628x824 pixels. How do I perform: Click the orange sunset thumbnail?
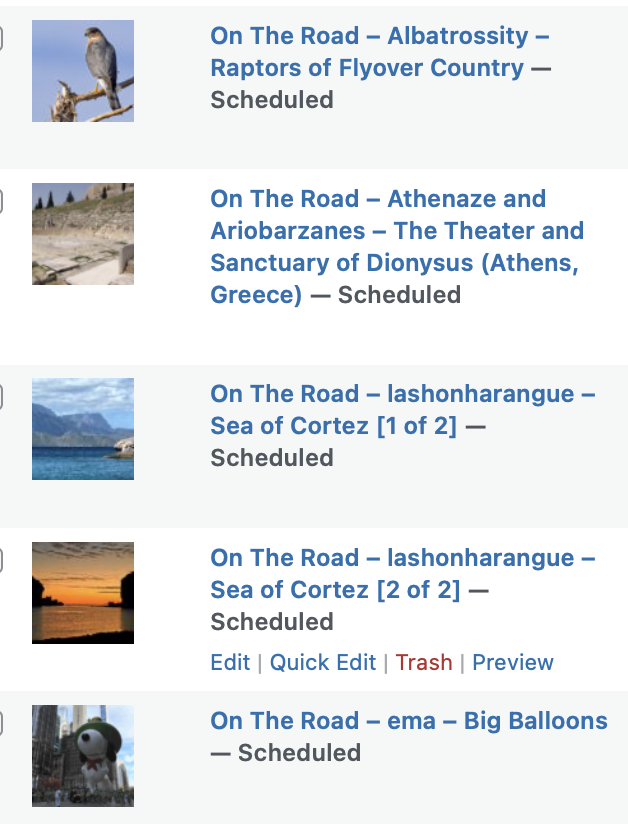point(83,592)
